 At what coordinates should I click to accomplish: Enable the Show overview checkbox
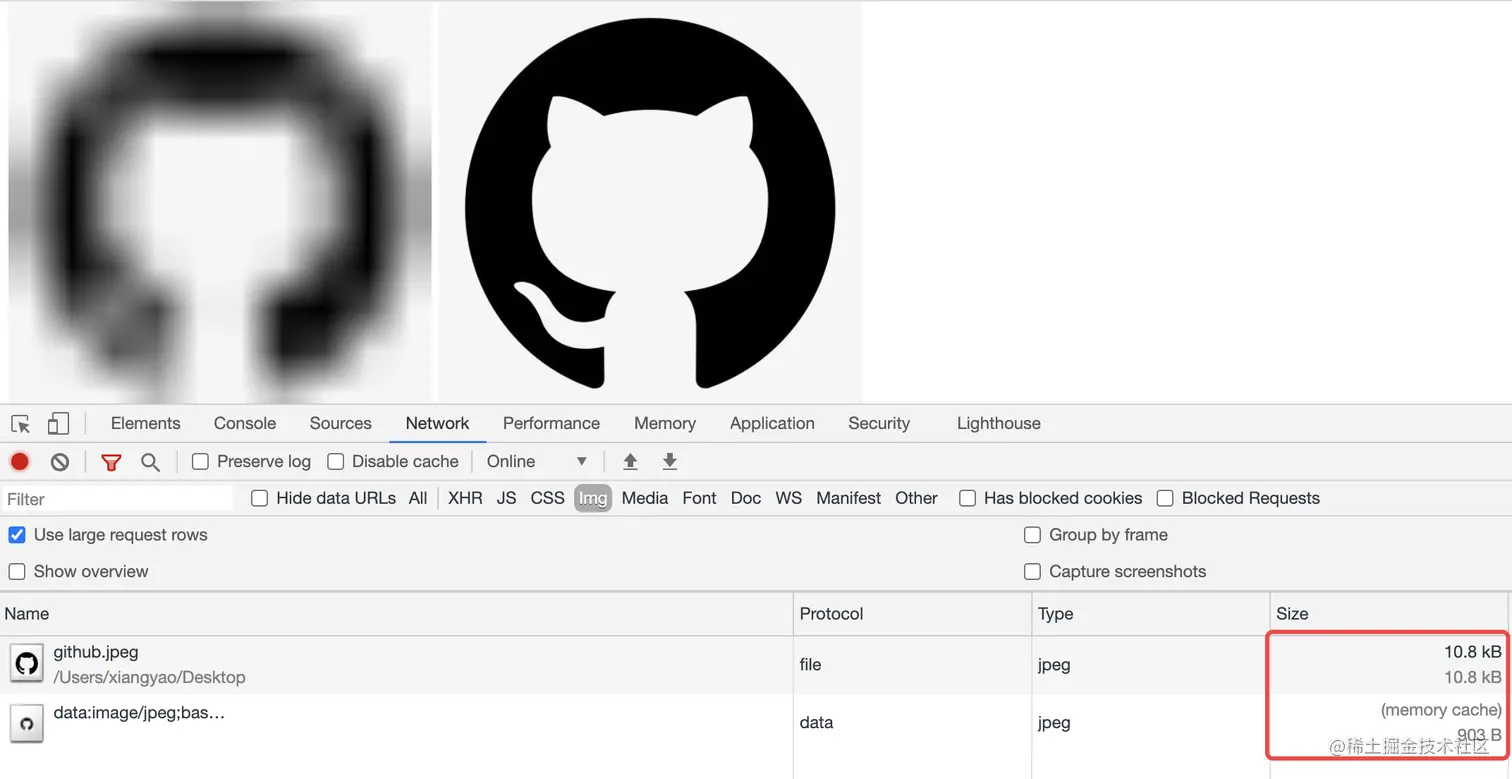(x=17, y=571)
